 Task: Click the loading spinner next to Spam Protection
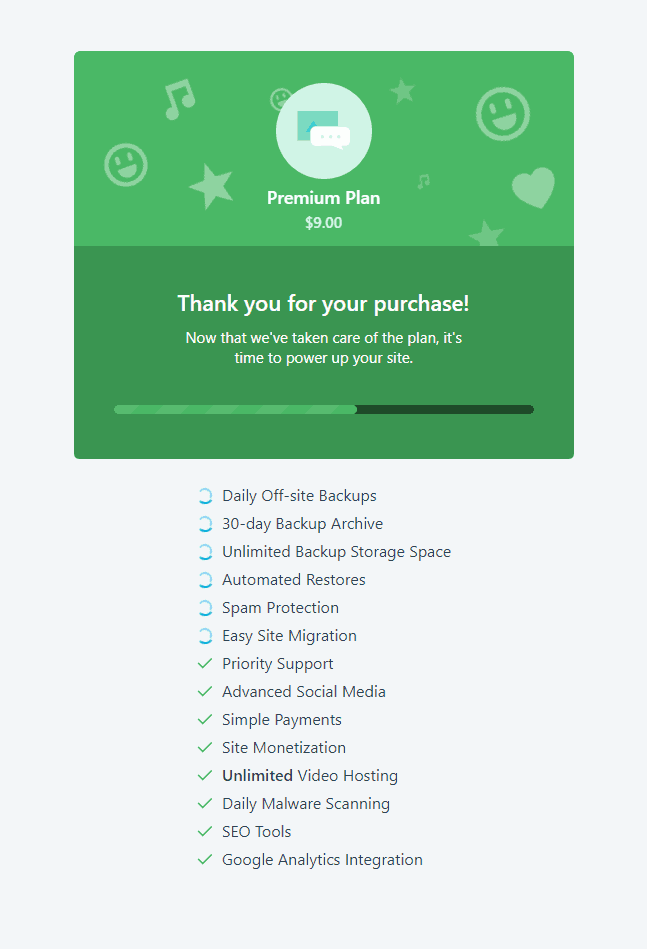point(205,607)
